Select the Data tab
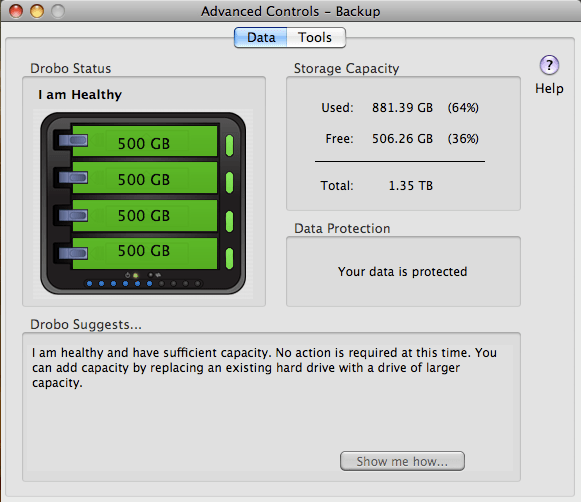The width and height of the screenshot is (581, 502). tap(261, 37)
